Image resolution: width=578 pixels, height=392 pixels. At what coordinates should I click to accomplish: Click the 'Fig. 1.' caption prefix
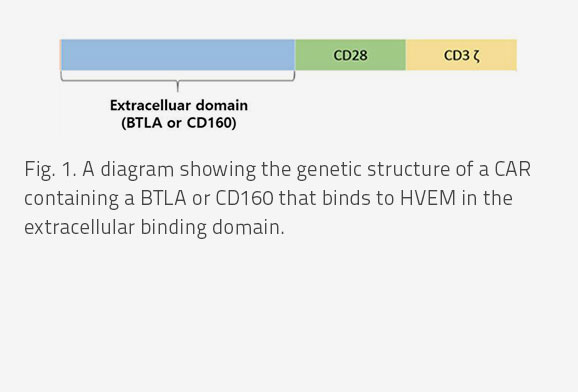pos(51,170)
